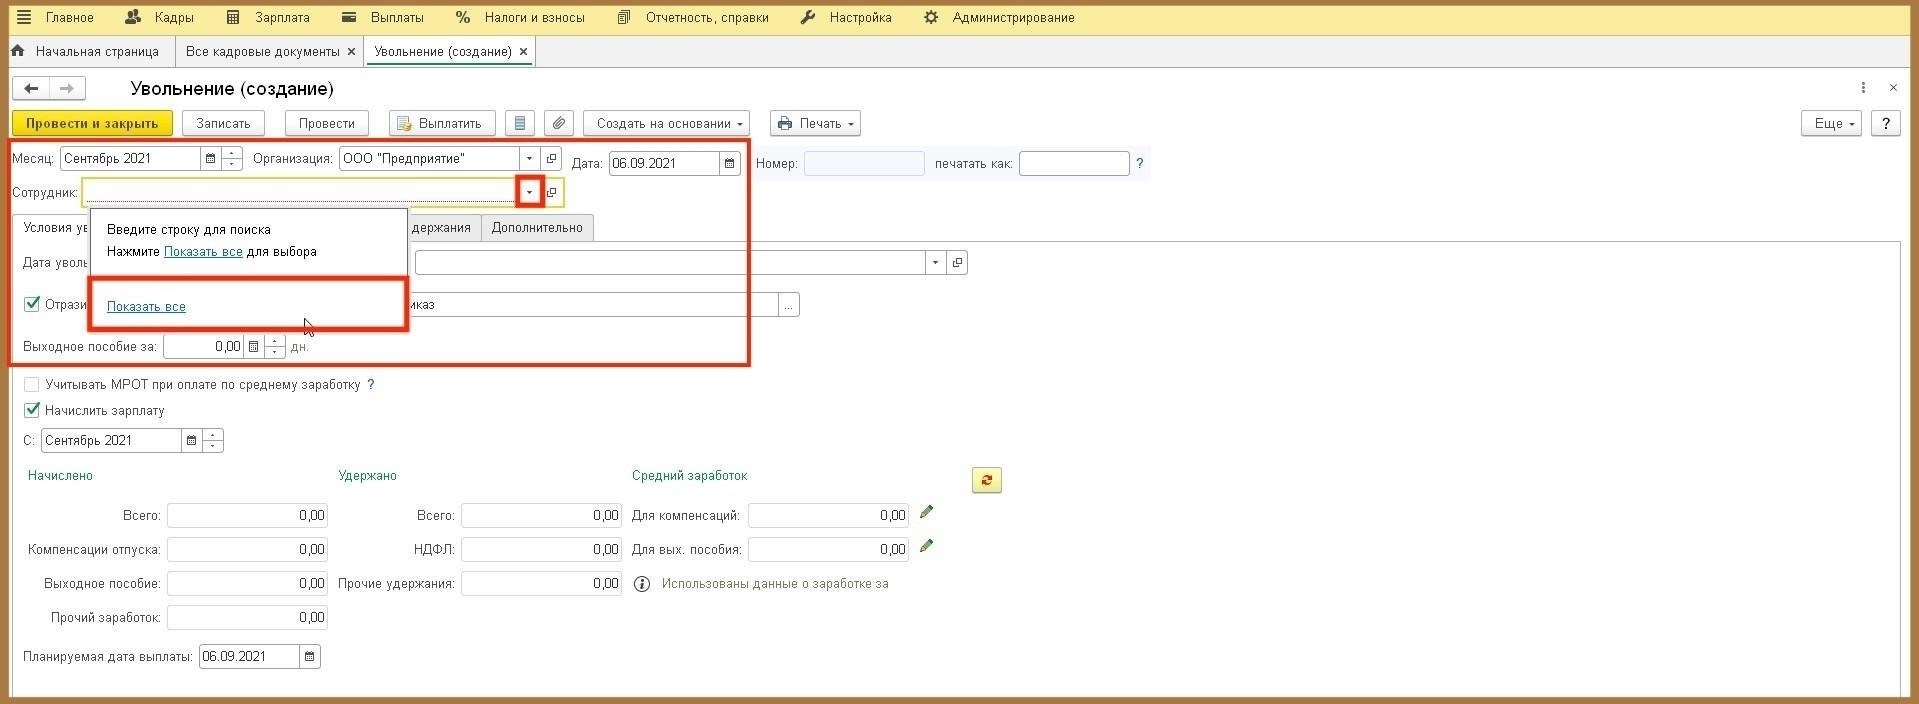Go back with the left arrow
The width and height of the screenshot is (1919, 704).
[x=31, y=89]
